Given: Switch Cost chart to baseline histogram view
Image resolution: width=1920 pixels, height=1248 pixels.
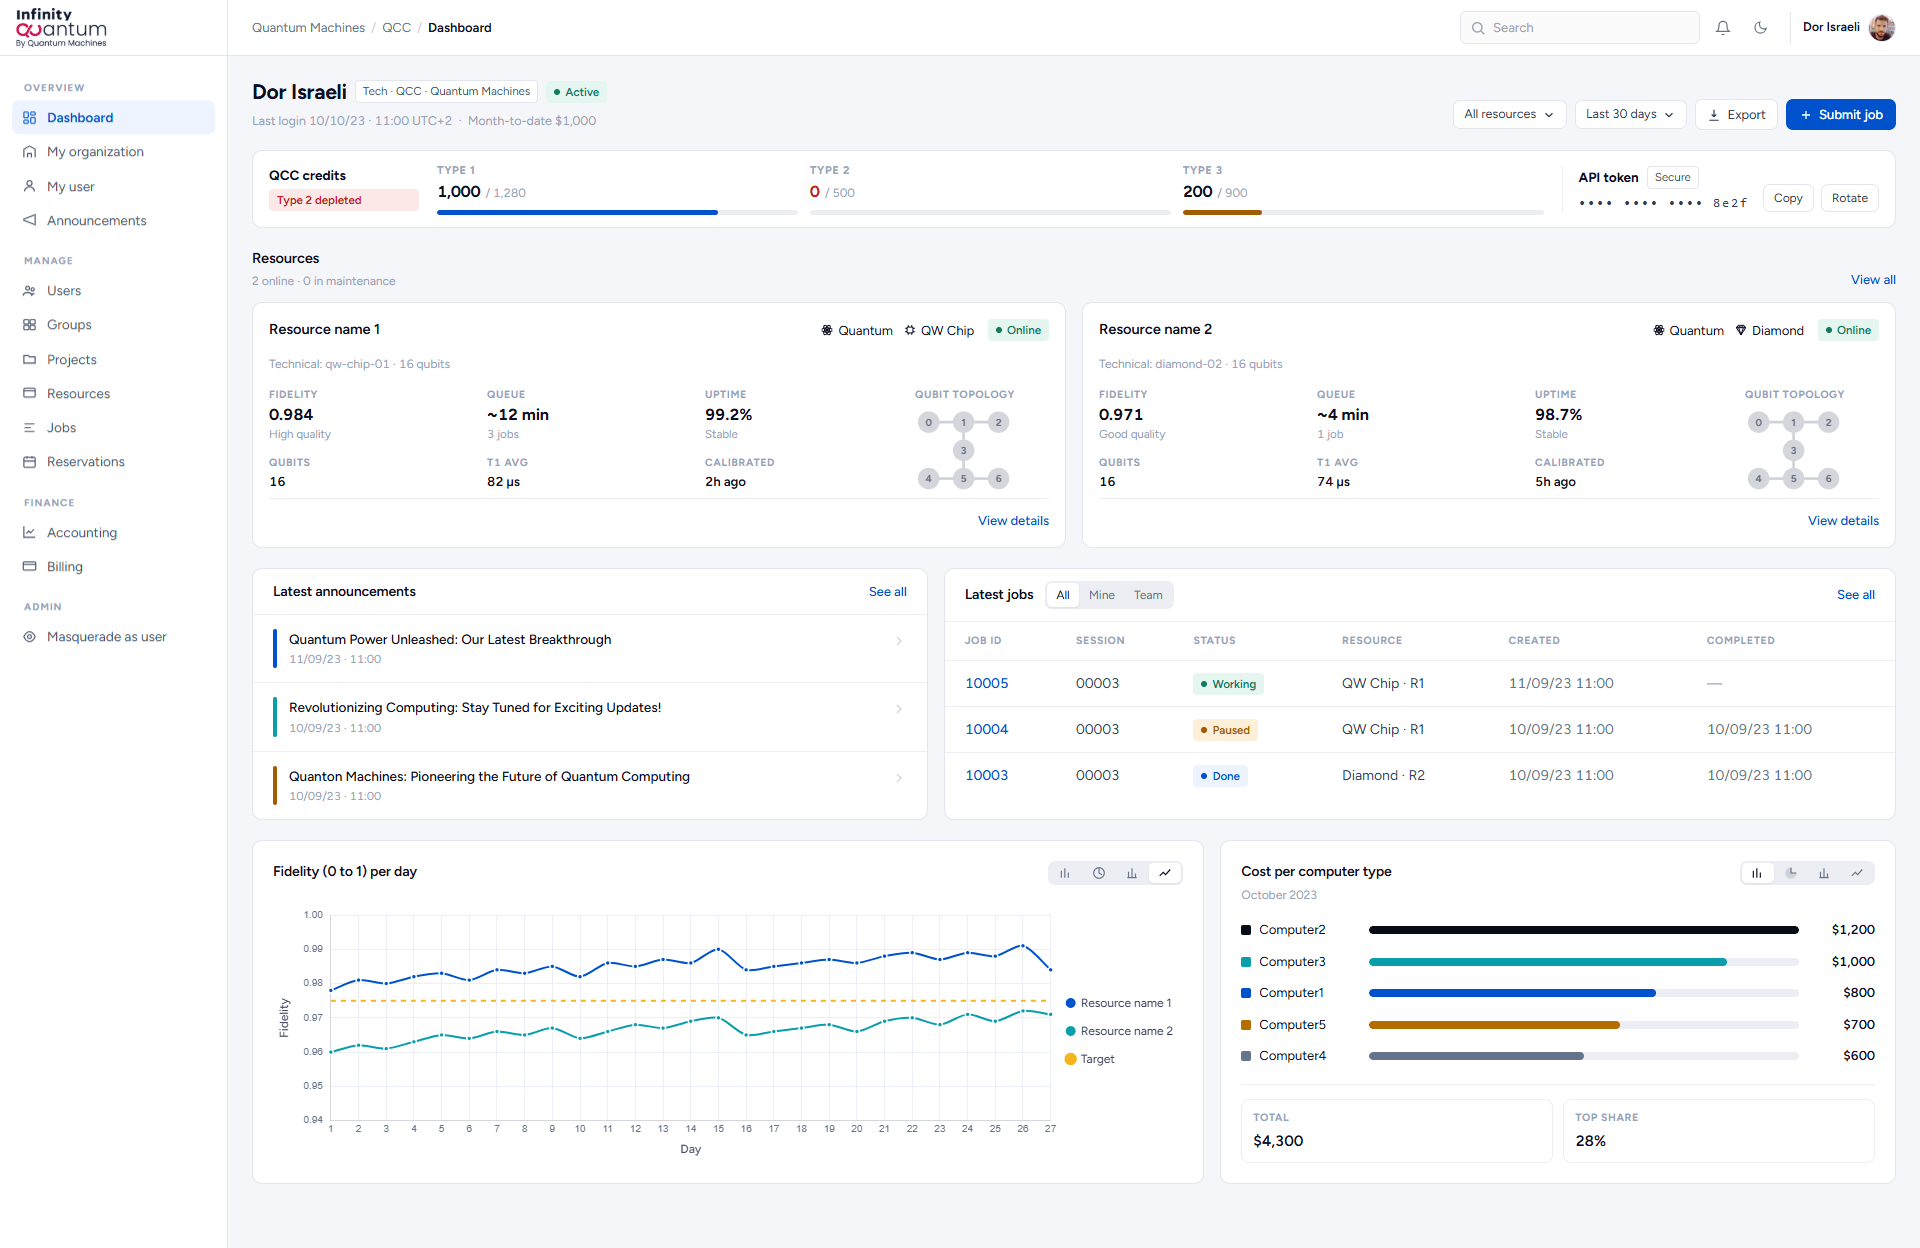Looking at the screenshot, I should [1824, 873].
